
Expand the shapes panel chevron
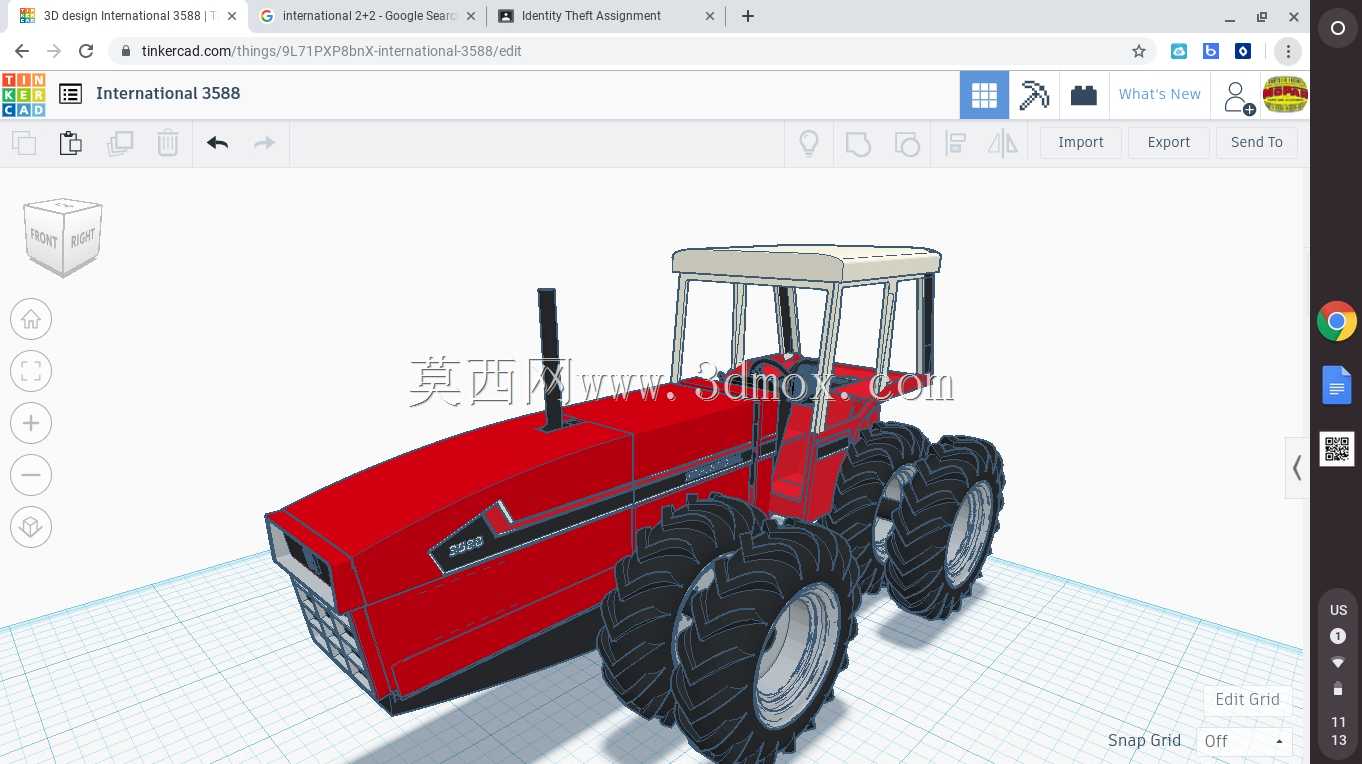click(x=1297, y=468)
